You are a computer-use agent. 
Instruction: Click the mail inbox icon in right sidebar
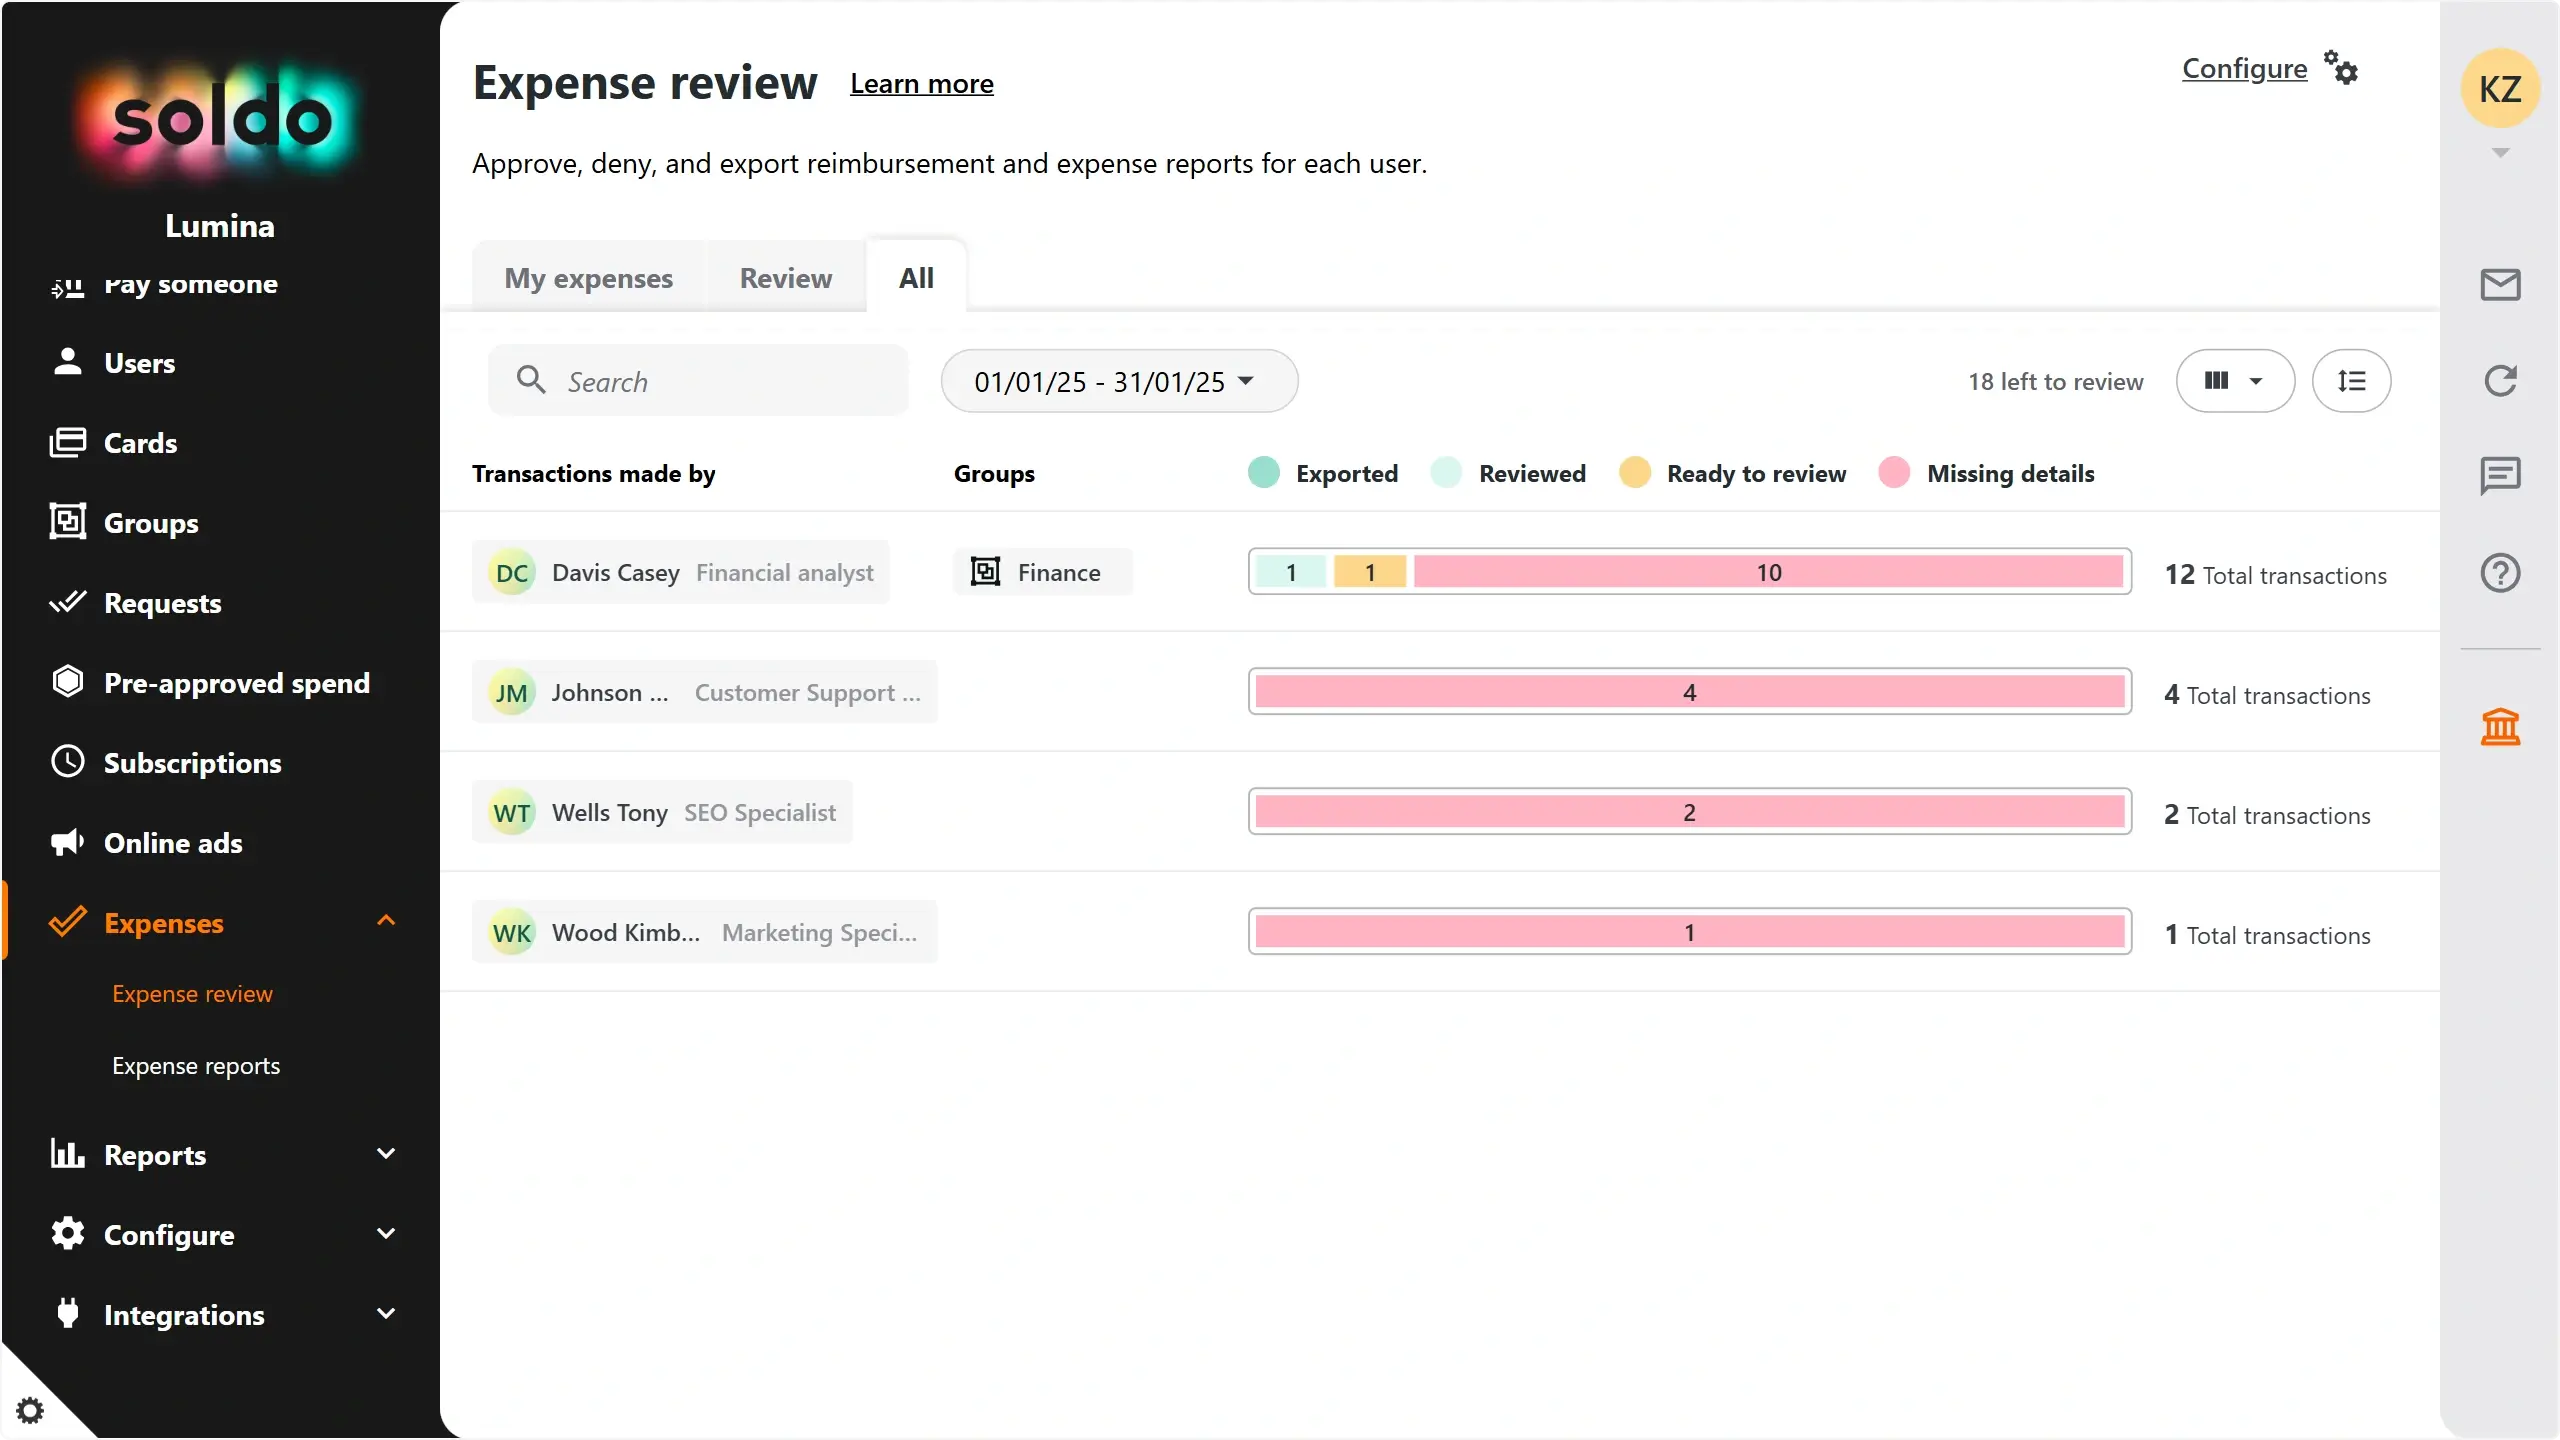click(x=2500, y=285)
